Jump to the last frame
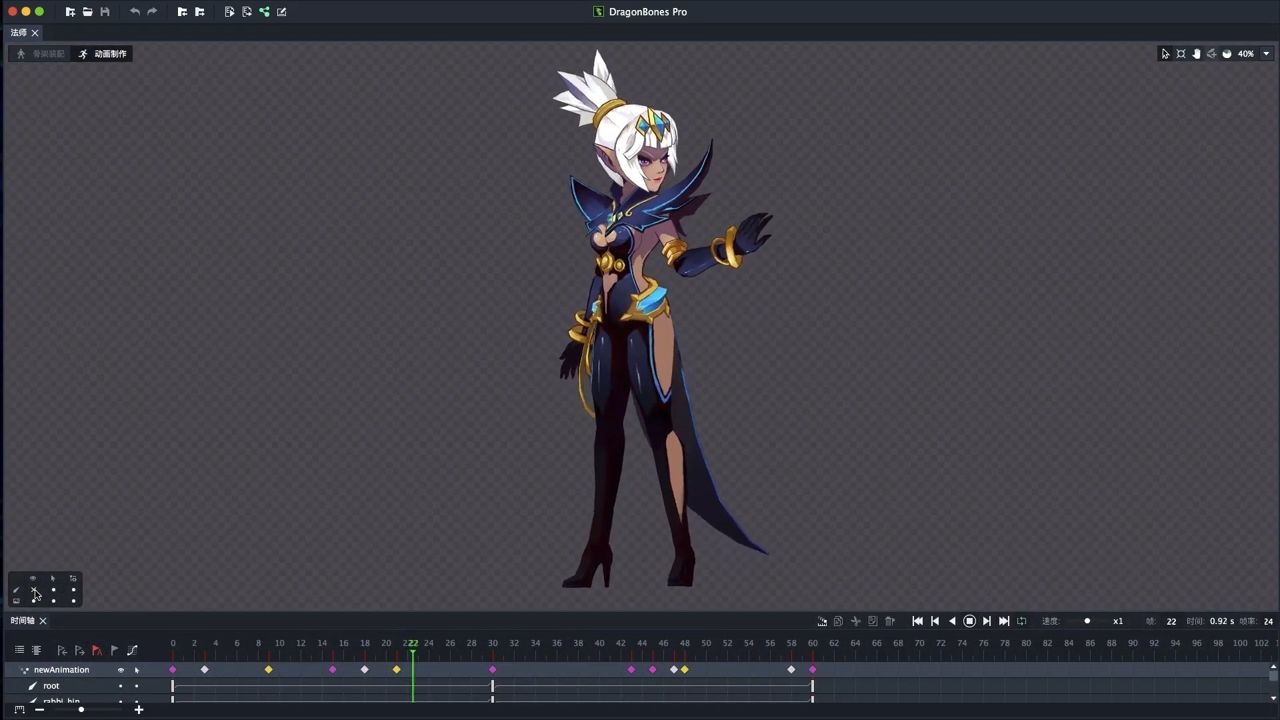The height and width of the screenshot is (720, 1280). click(x=1004, y=621)
